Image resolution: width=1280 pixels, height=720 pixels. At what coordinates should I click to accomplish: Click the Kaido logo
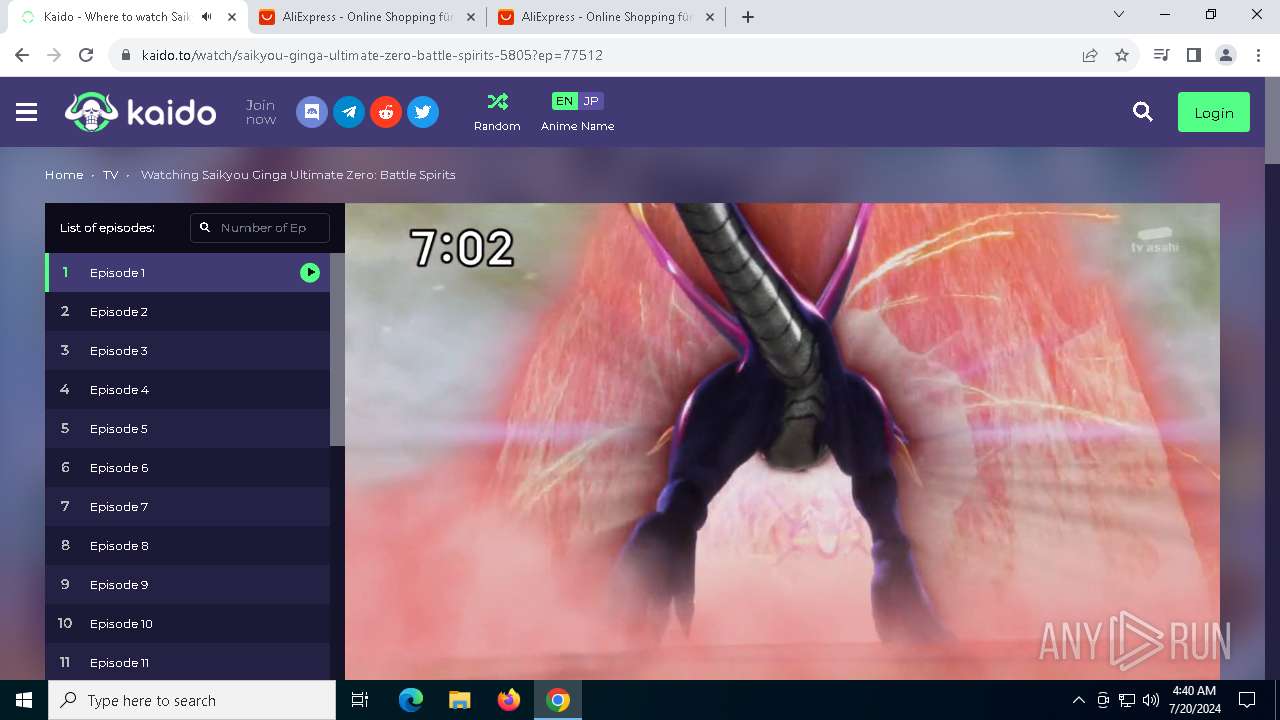(141, 112)
